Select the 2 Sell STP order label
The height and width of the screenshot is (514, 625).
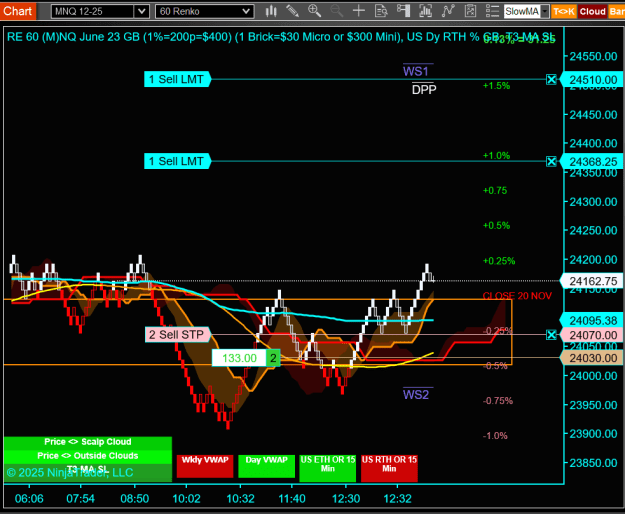[178, 335]
